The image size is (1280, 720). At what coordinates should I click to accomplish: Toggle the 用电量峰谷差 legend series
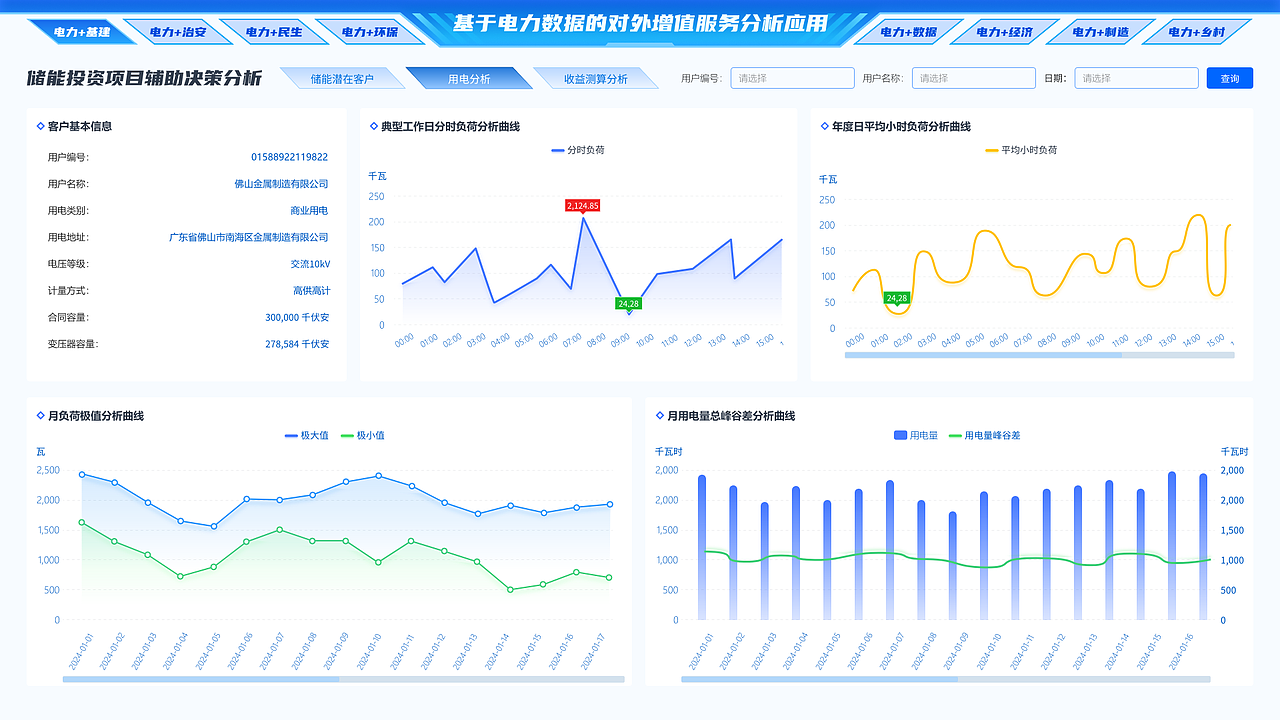click(x=984, y=436)
